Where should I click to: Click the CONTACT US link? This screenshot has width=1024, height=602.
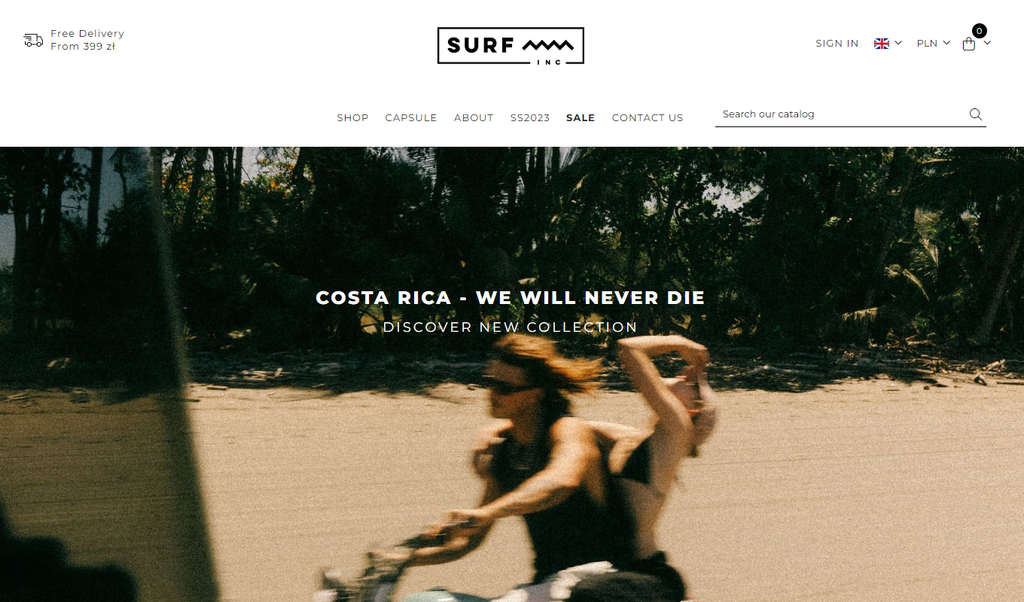647,118
